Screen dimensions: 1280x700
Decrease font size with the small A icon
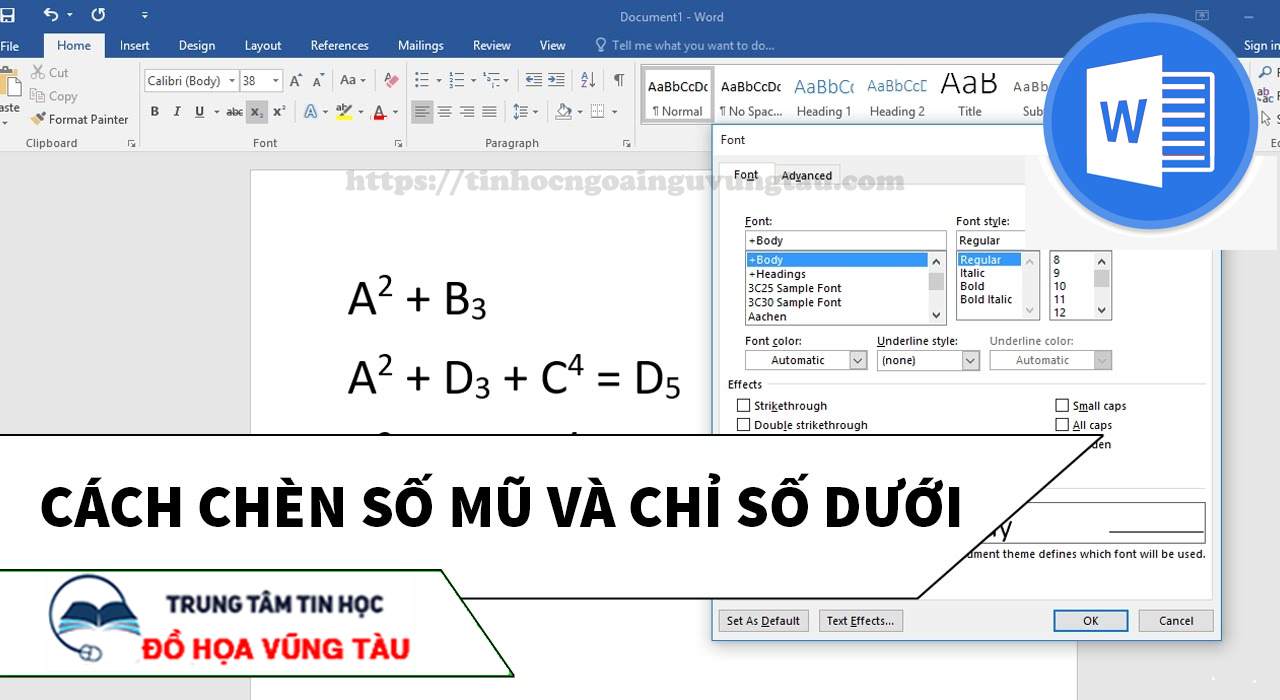pyautogui.click(x=317, y=80)
